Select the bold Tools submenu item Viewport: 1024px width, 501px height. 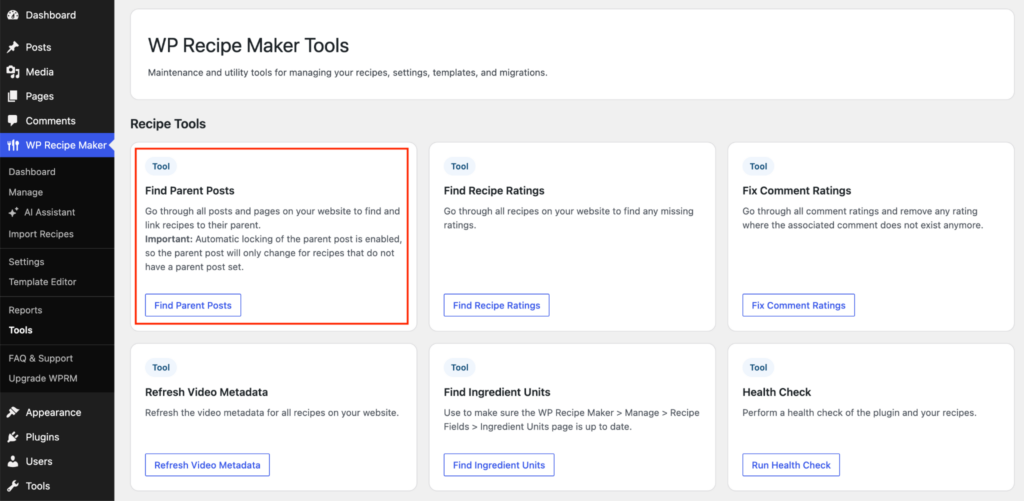tap(20, 330)
